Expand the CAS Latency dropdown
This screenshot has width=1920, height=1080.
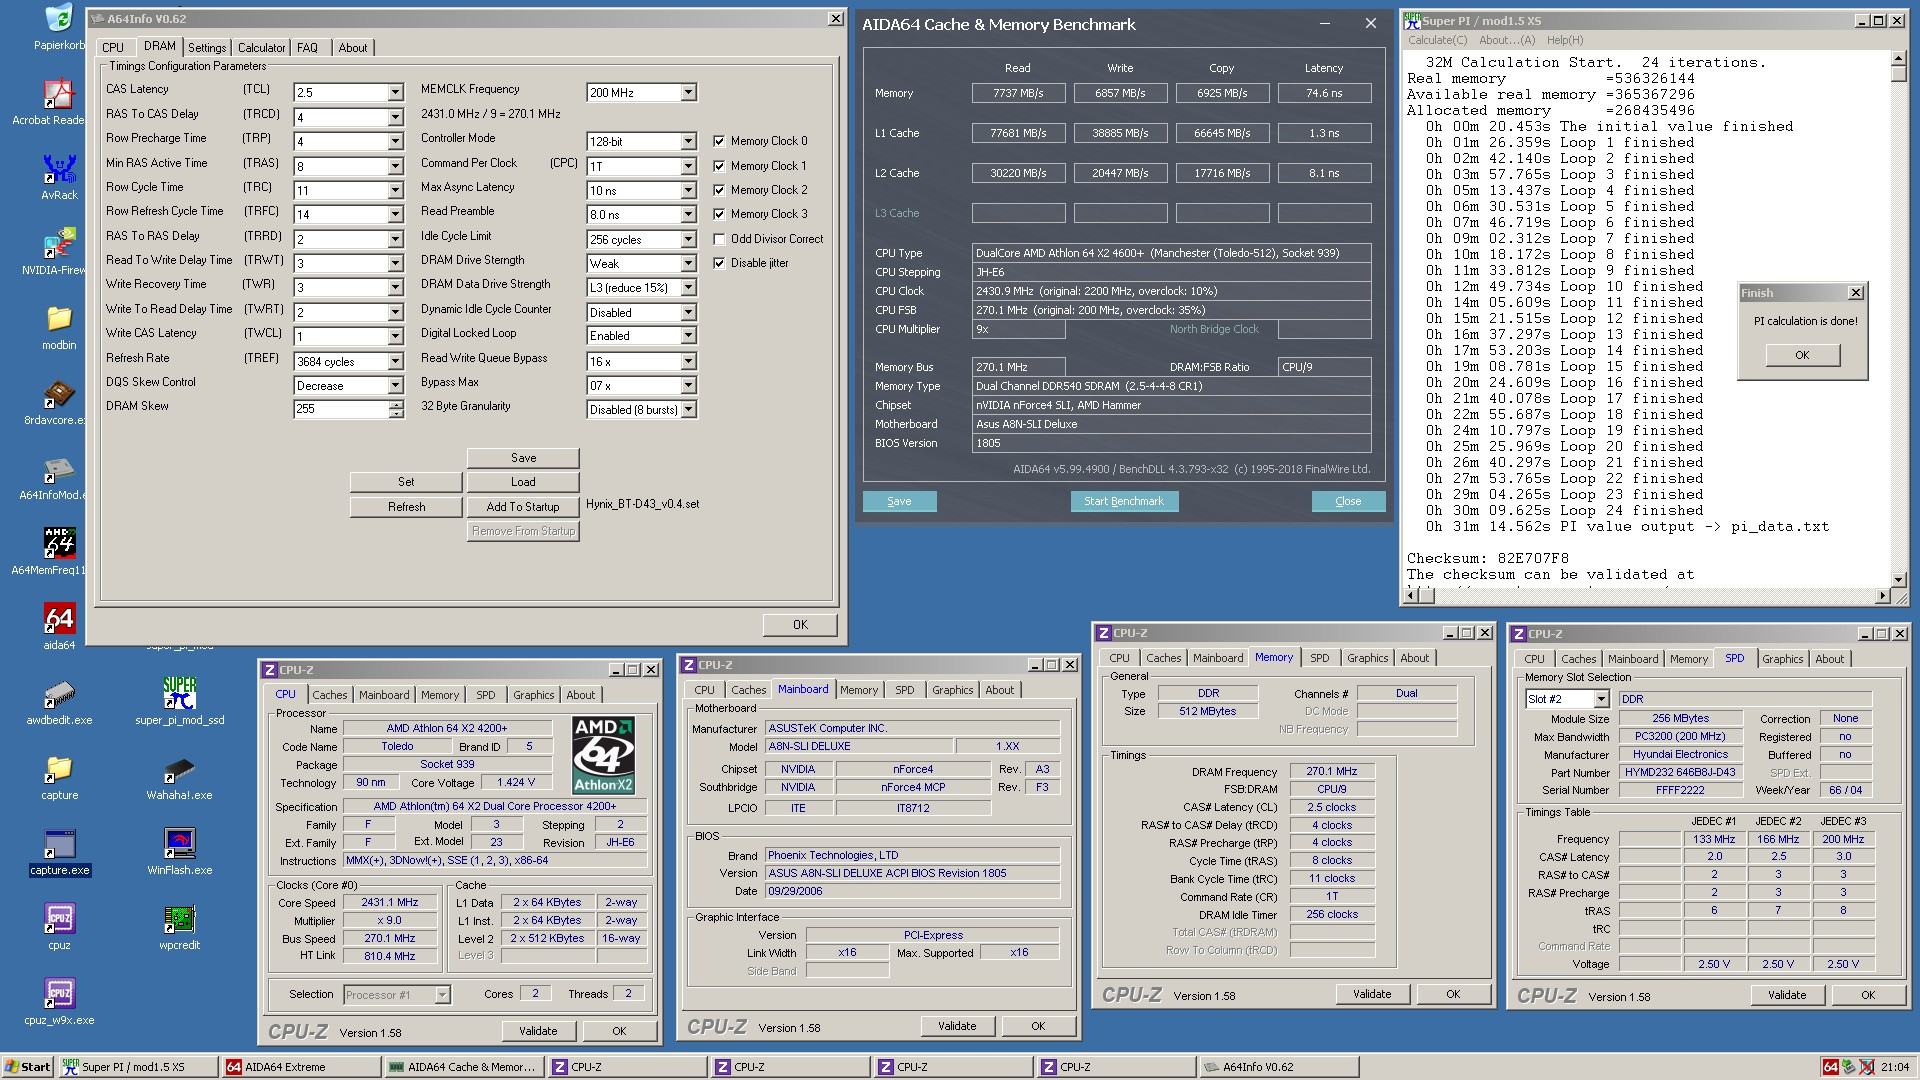[395, 92]
